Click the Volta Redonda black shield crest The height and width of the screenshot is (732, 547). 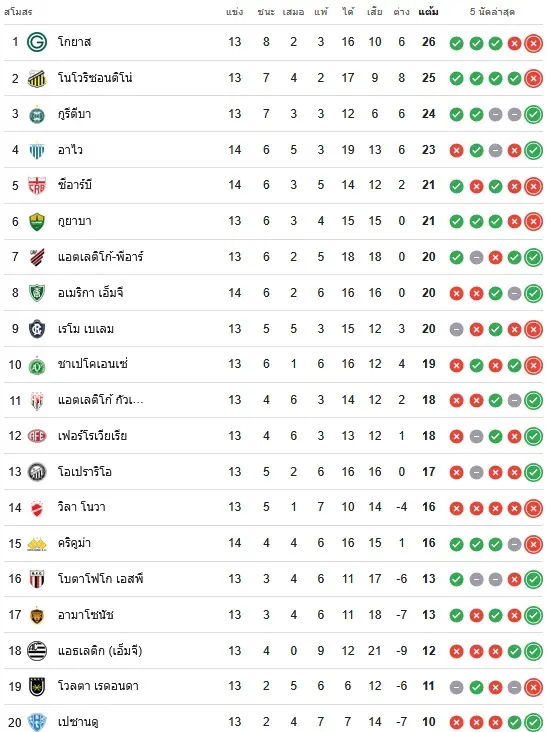(37, 686)
